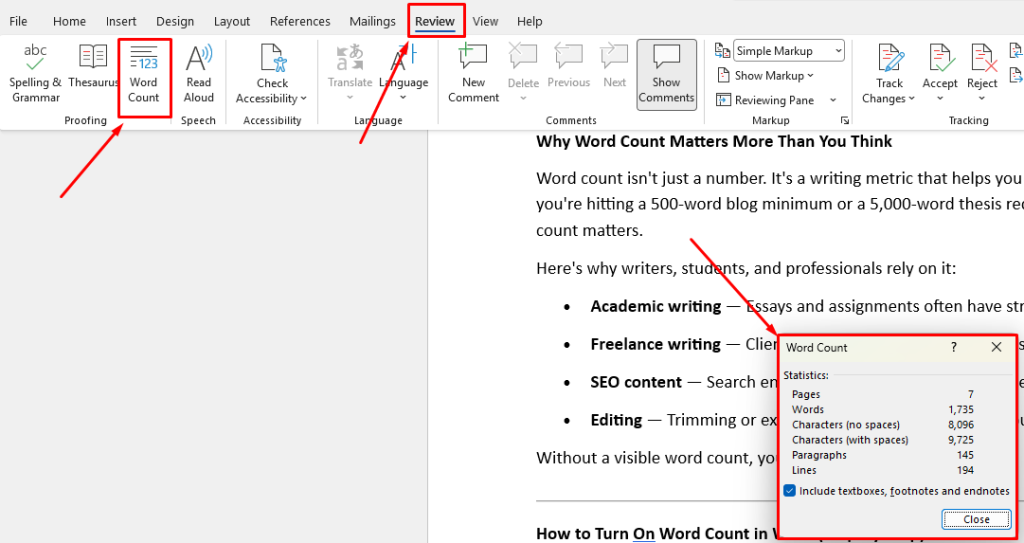
Task: Click the Pages statistic row
Action: (882, 394)
